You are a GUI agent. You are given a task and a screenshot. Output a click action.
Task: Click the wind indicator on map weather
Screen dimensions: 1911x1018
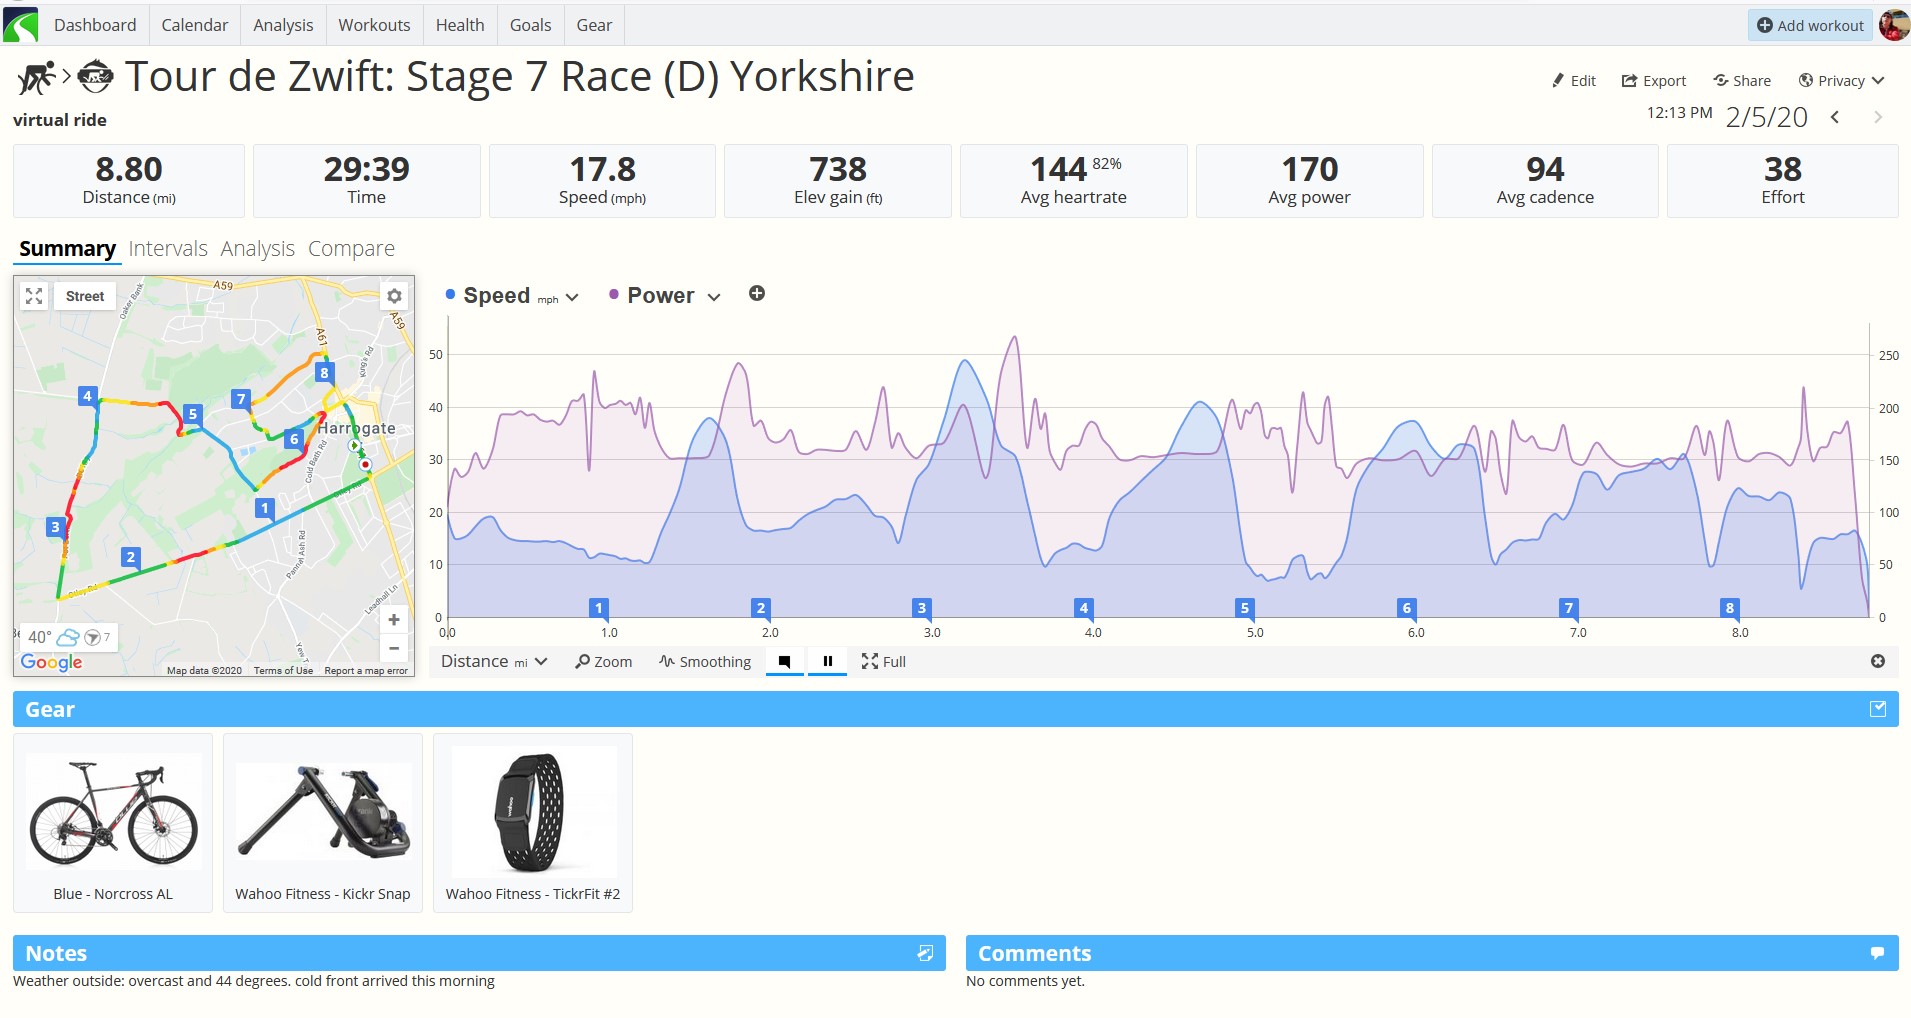98,637
